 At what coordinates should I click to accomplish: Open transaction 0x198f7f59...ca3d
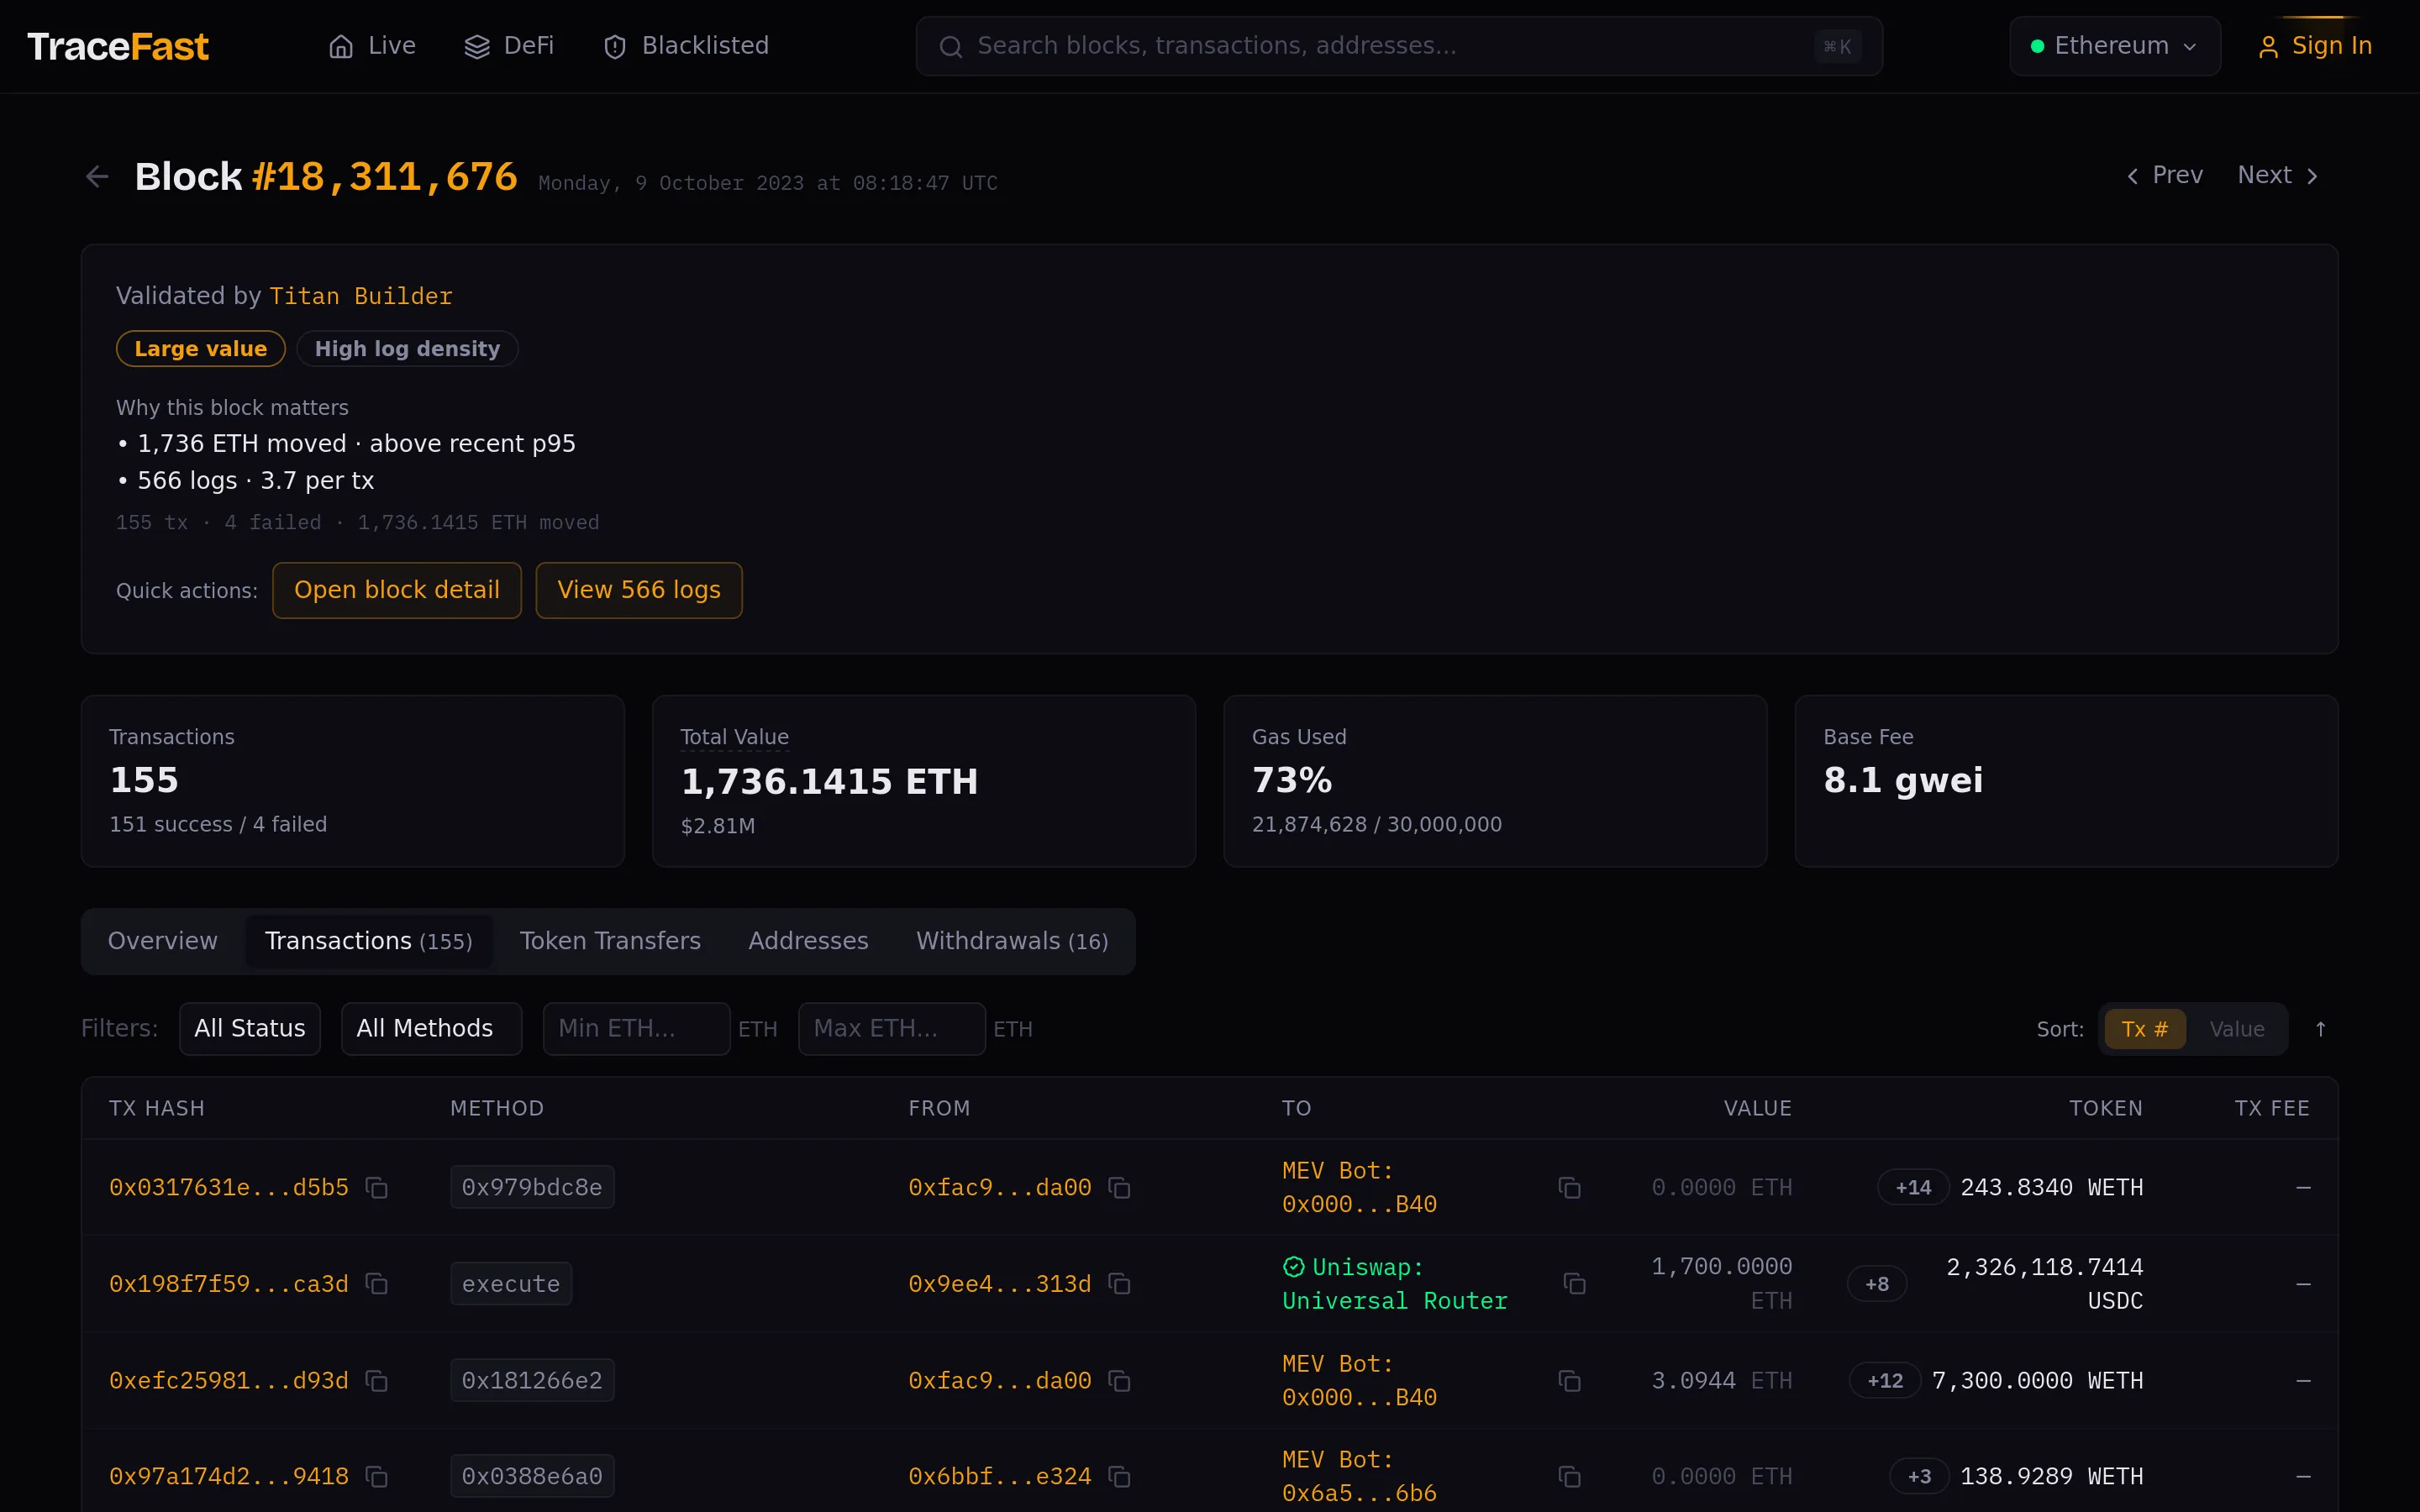[x=229, y=1284]
